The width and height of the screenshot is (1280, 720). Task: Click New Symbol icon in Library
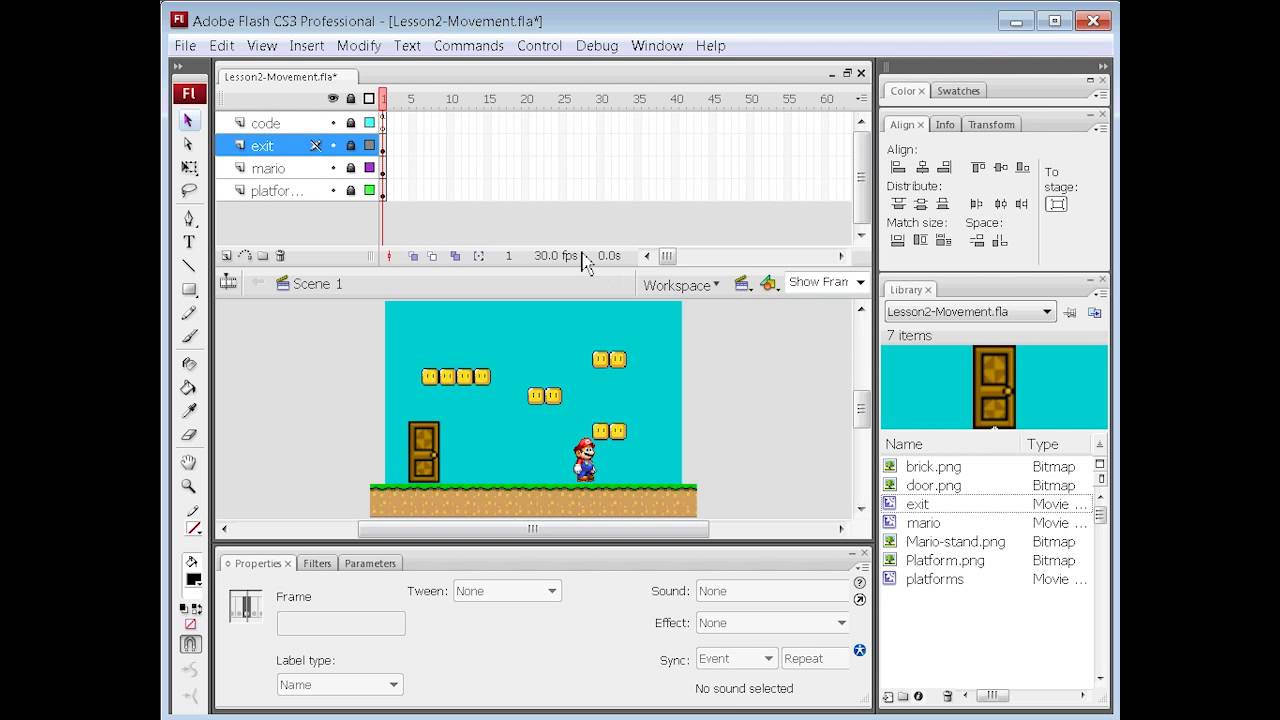[x=888, y=696]
